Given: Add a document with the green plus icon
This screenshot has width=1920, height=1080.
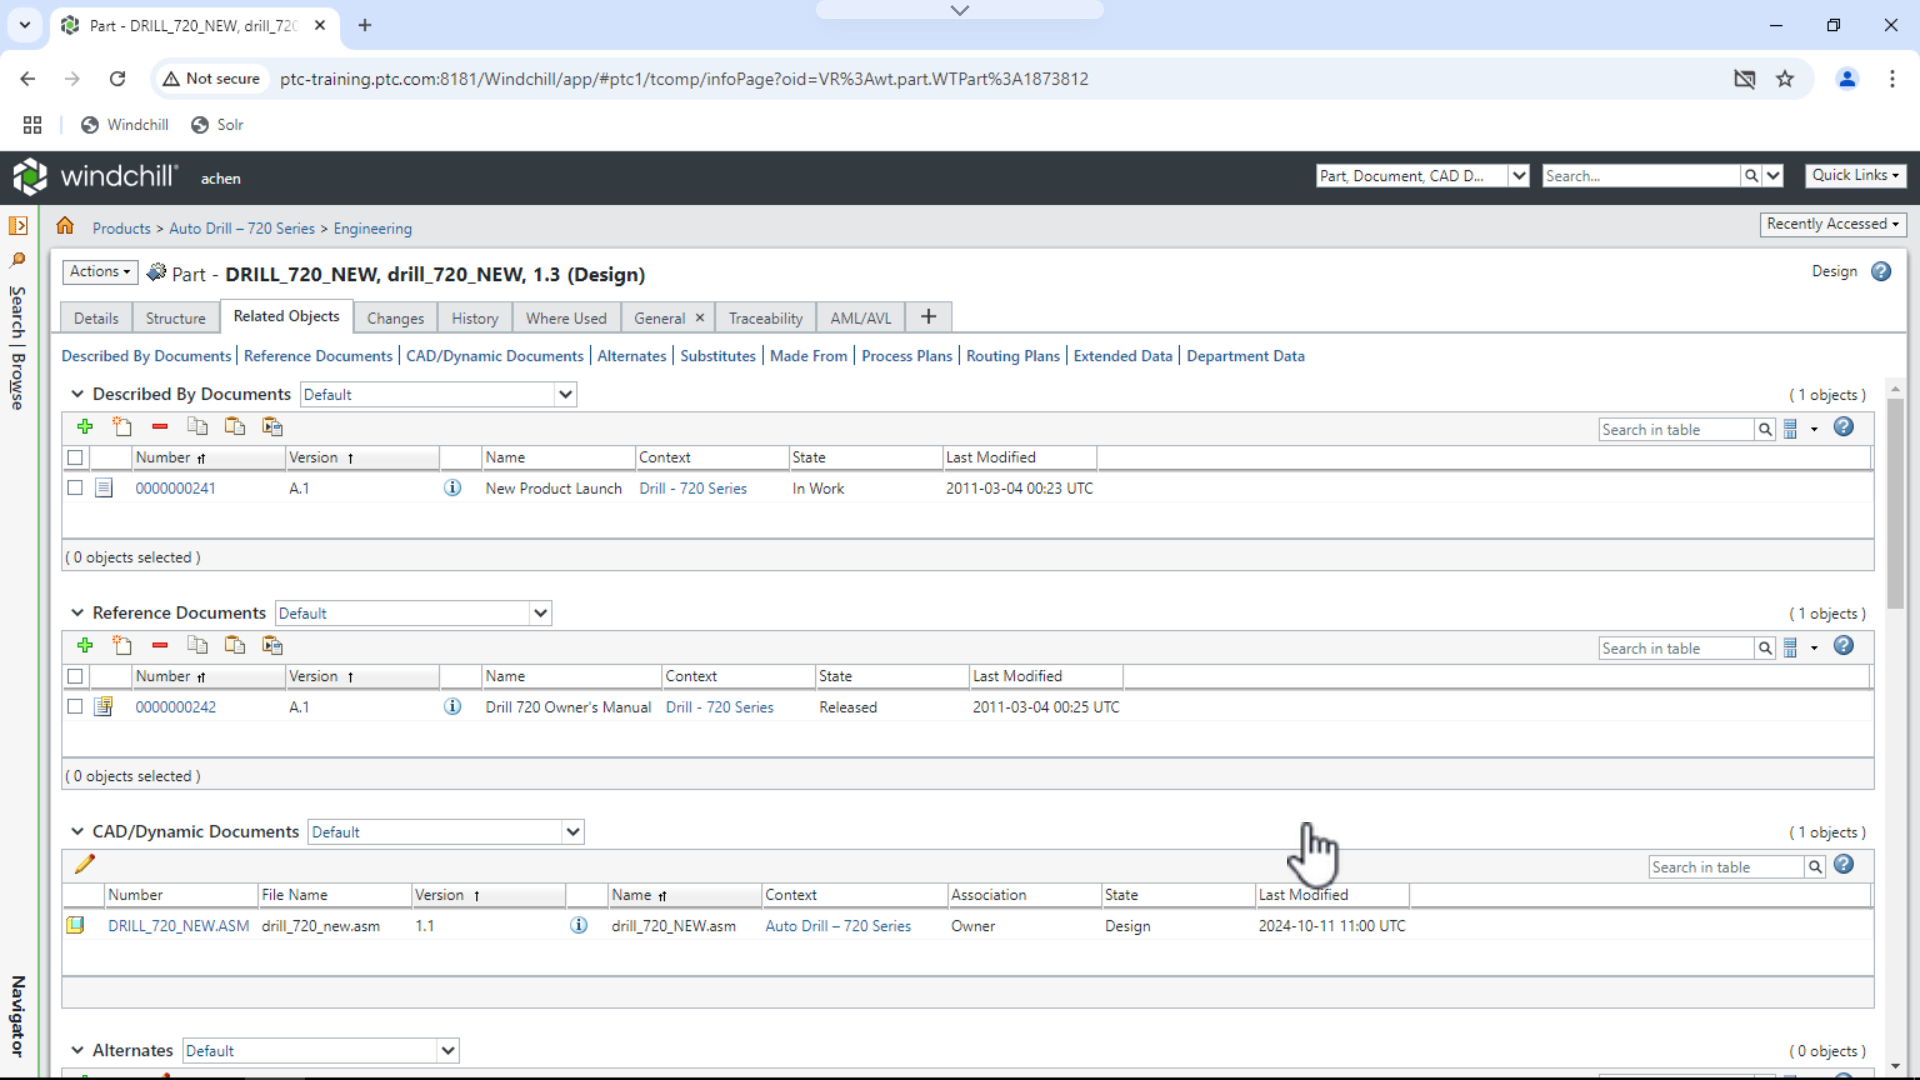Looking at the screenshot, I should click(84, 426).
